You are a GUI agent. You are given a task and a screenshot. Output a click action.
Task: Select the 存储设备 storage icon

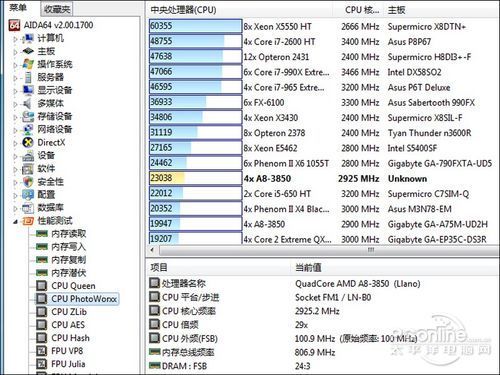(28, 116)
